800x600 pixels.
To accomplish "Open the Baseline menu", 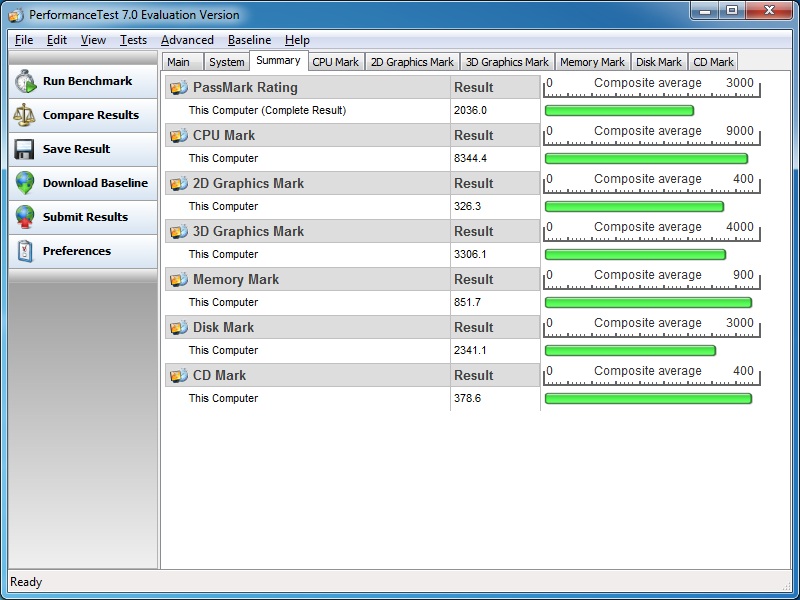I will tap(249, 40).
